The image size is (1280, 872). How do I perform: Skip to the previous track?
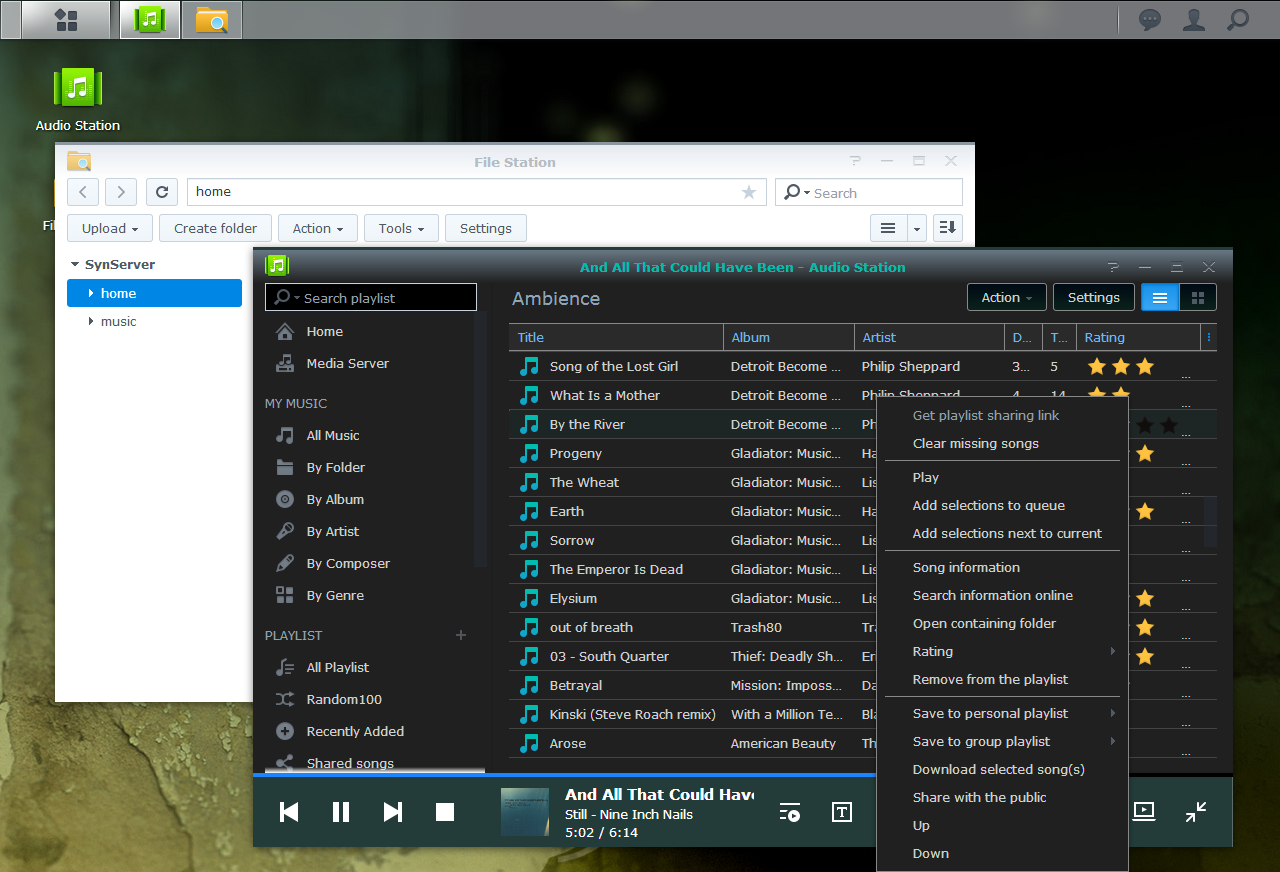tap(289, 812)
